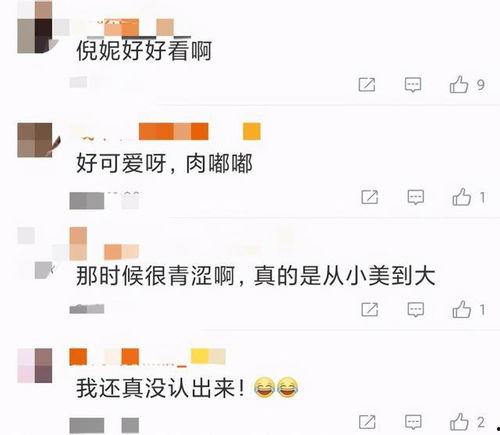The height and width of the screenshot is (435, 500).
Task: Like the '好可爱呀，肉嘟嘟' comment
Action: tap(461, 197)
